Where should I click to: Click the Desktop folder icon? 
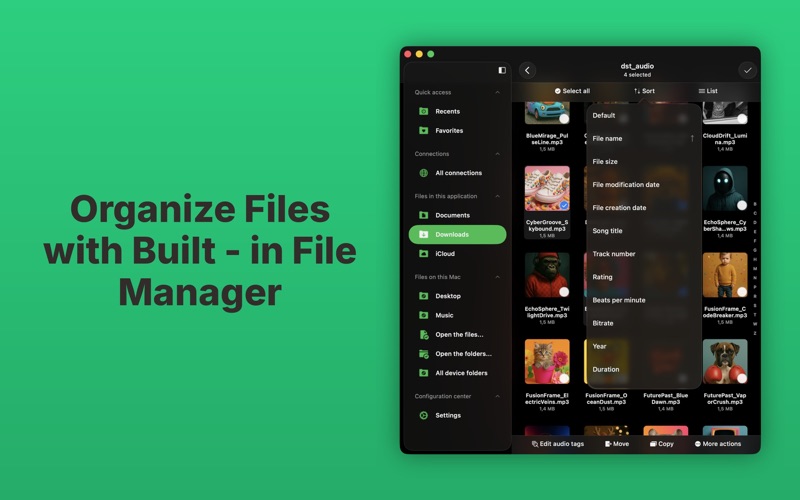pyautogui.click(x=423, y=296)
